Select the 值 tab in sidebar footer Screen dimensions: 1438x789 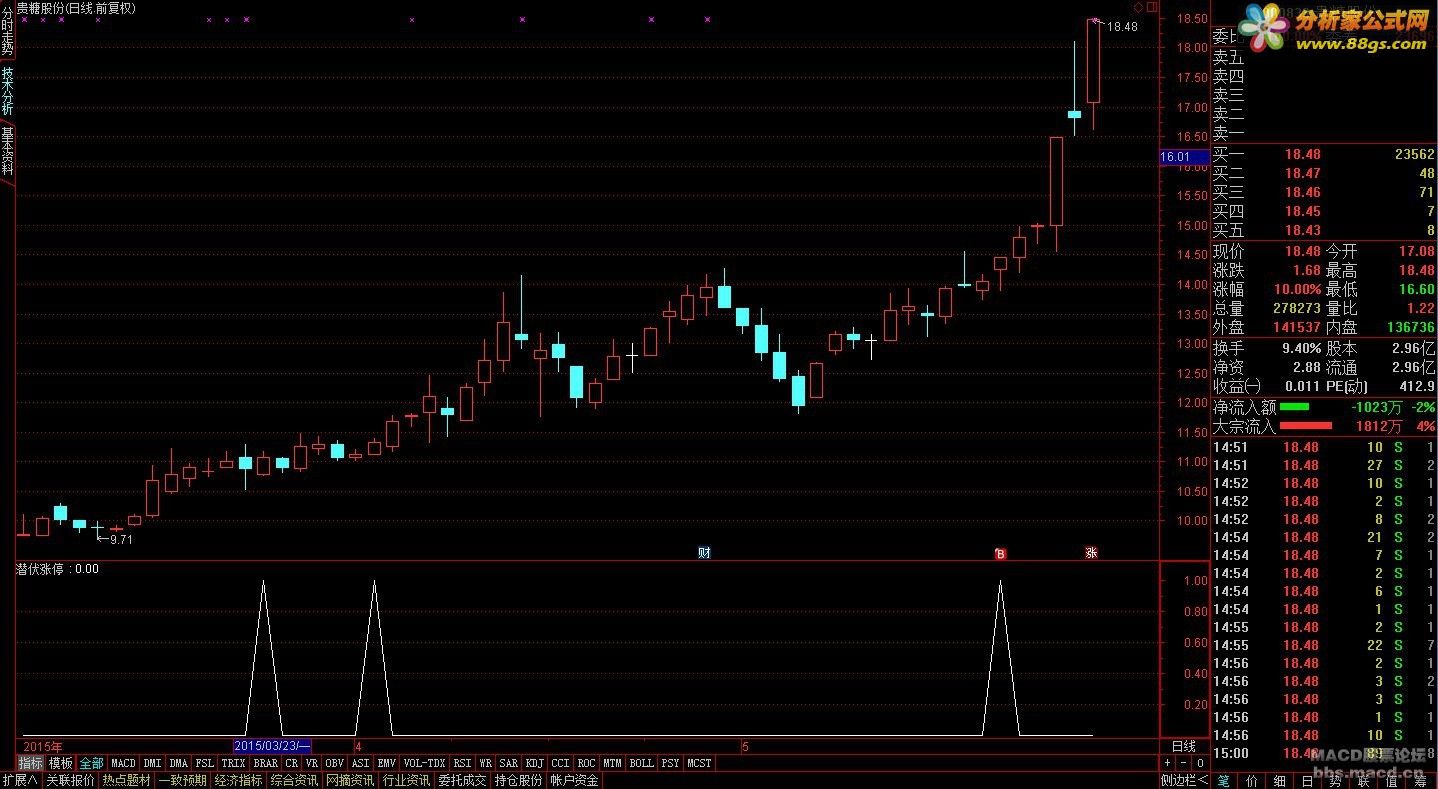pyautogui.click(x=1393, y=780)
